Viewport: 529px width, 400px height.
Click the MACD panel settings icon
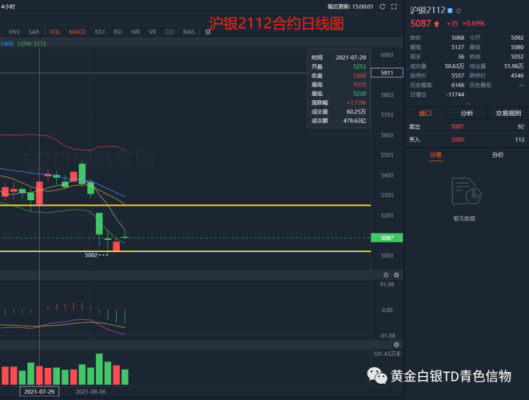386,275
